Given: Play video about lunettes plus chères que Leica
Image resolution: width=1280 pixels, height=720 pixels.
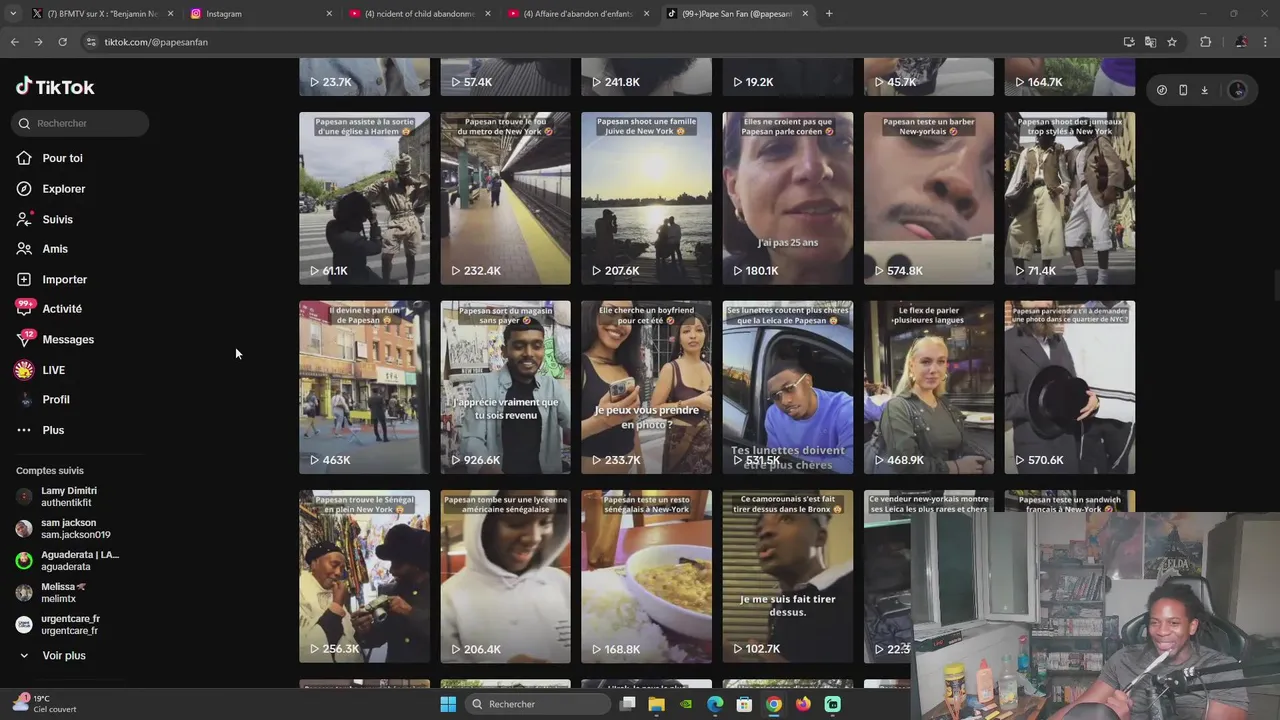Looking at the screenshot, I should [787, 387].
